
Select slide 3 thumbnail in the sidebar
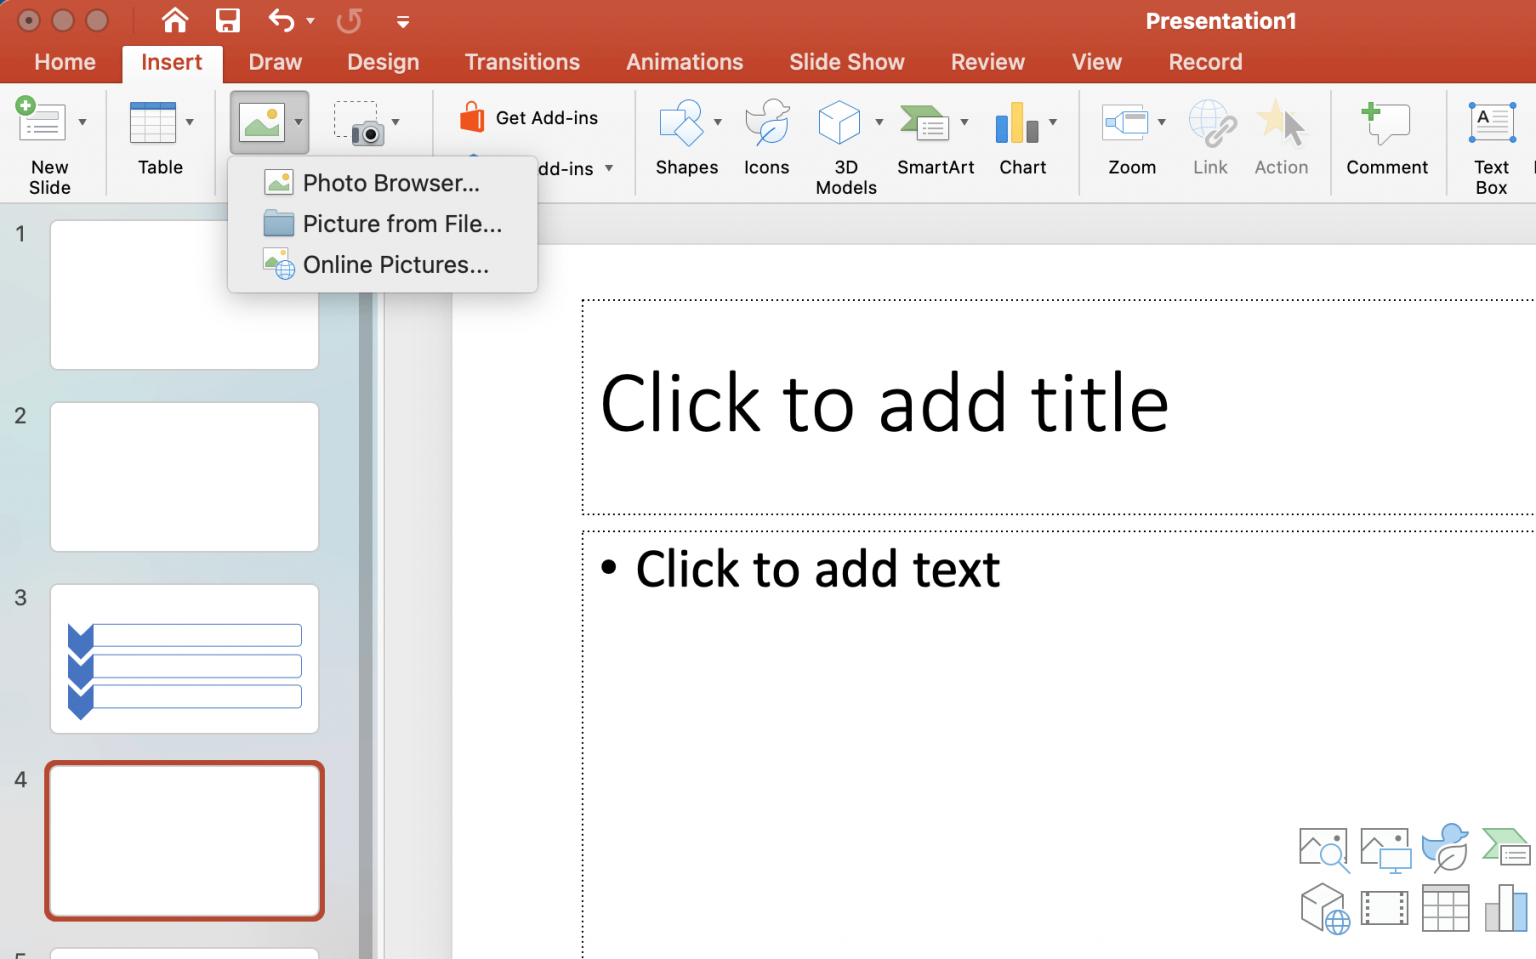pos(184,658)
